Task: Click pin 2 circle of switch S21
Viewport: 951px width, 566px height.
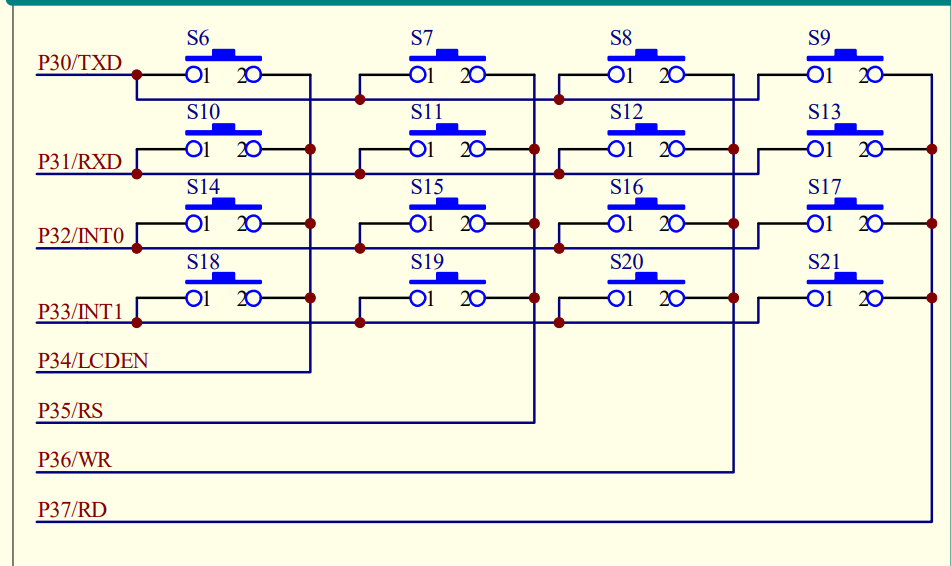Action: (x=875, y=298)
